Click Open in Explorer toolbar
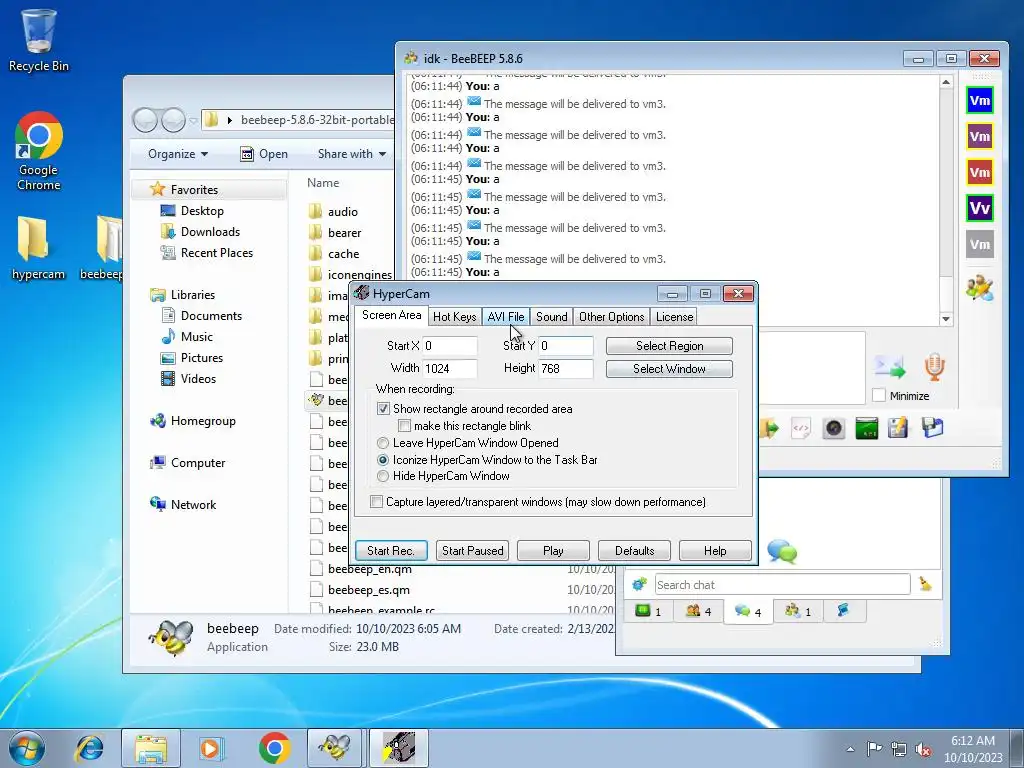The width and height of the screenshot is (1024, 768). pyautogui.click(x=264, y=154)
